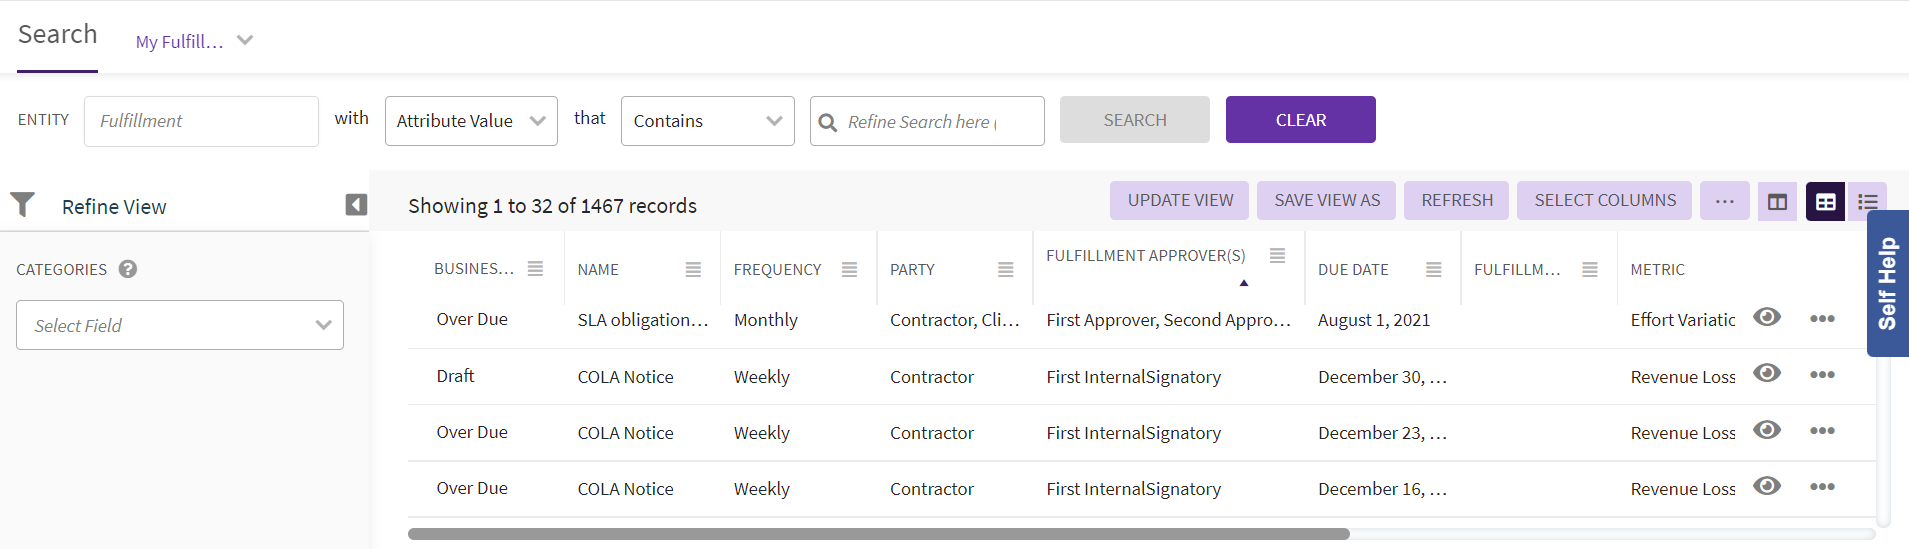Screen dimensions: 1909x549
Task: Click the SELECT COLUMNS button
Action: (1604, 200)
